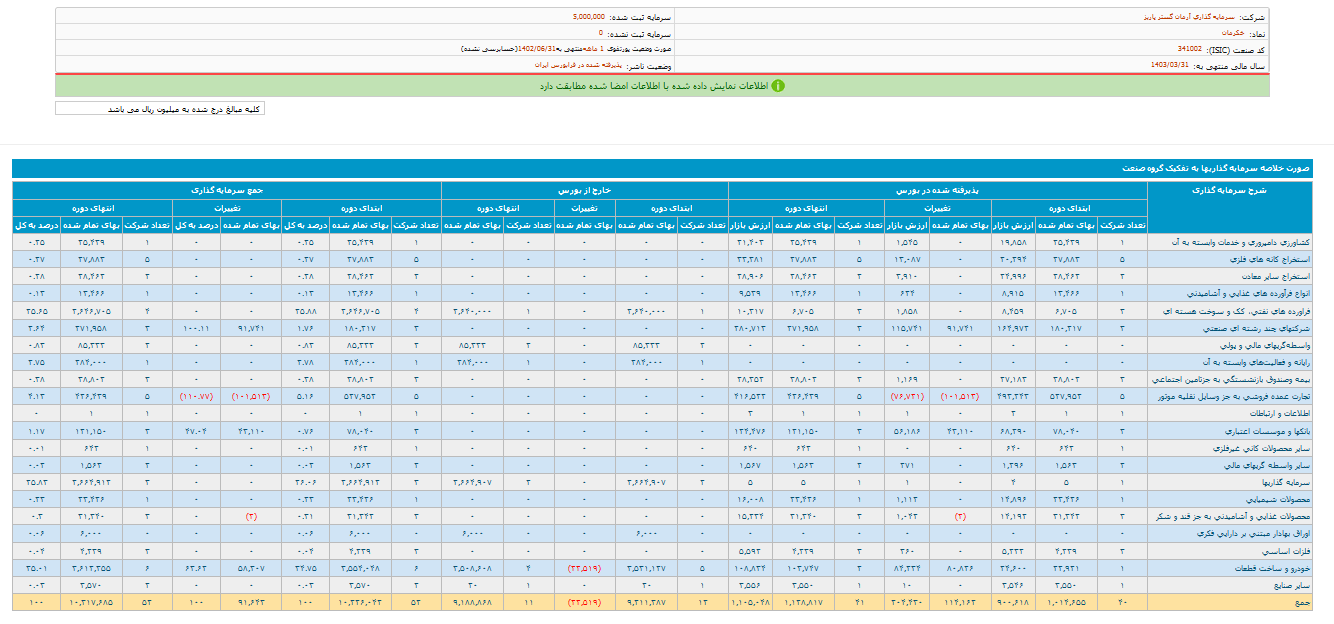Click the fiscal year end date 1403/03/31
This screenshot has width=1334, height=624.
(1169, 65)
